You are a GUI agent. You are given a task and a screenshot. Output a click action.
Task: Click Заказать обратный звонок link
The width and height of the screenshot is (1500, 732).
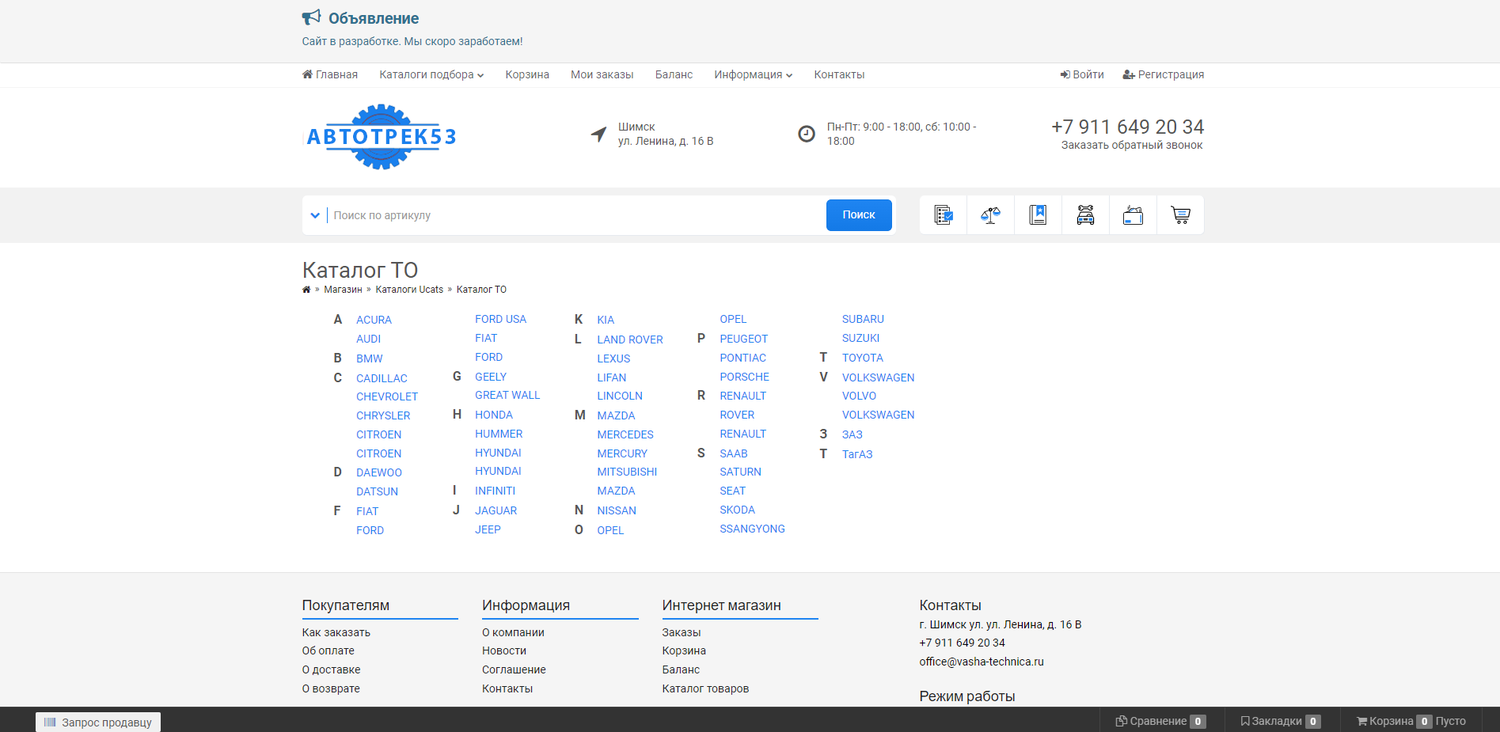(1132, 145)
